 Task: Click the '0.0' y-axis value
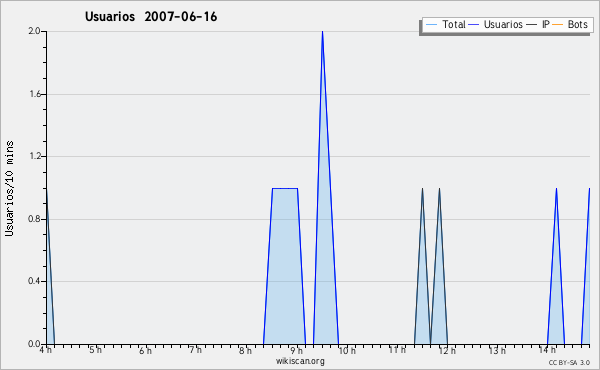click(34, 344)
